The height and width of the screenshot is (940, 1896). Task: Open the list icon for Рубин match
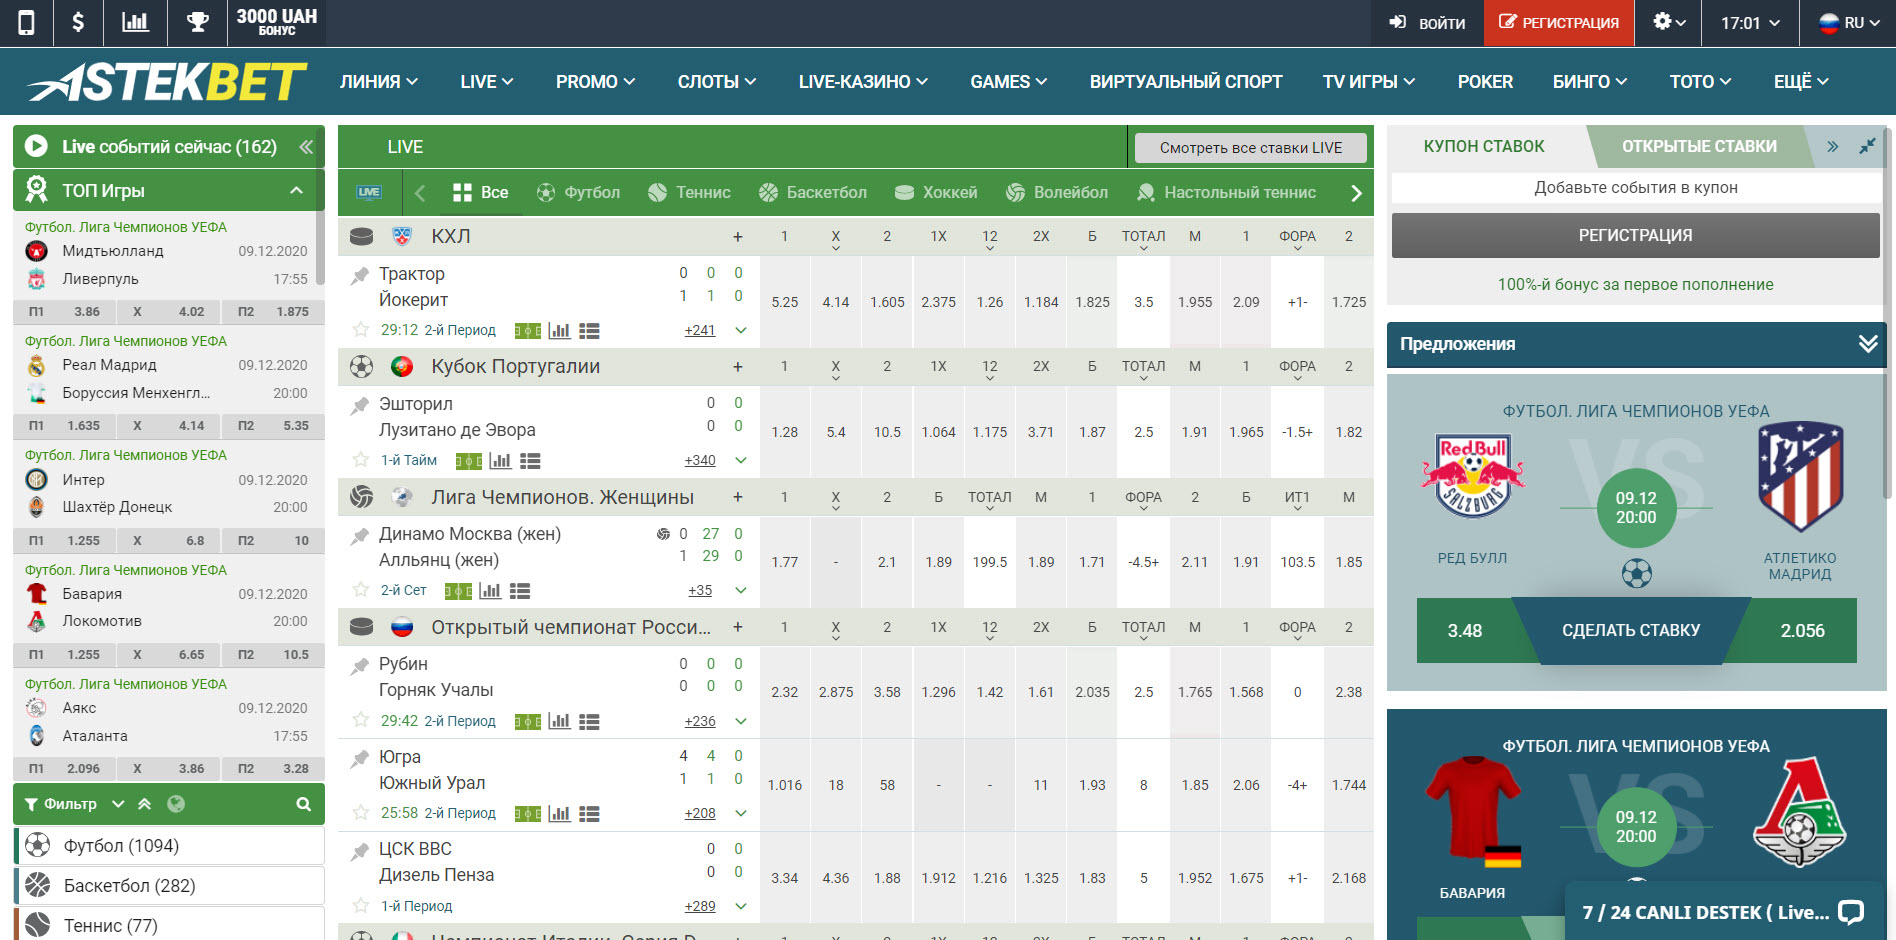[x=589, y=722]
